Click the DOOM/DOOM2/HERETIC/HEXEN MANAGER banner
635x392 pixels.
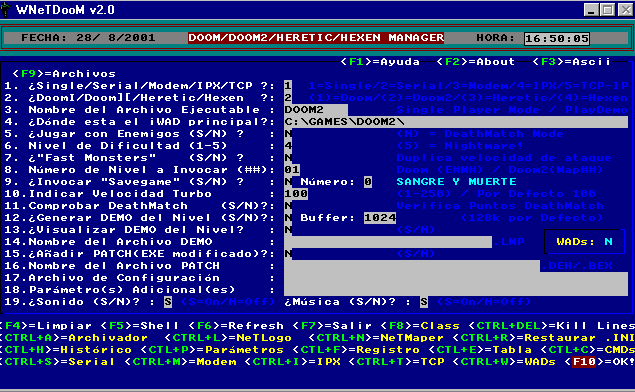(316, 38)
